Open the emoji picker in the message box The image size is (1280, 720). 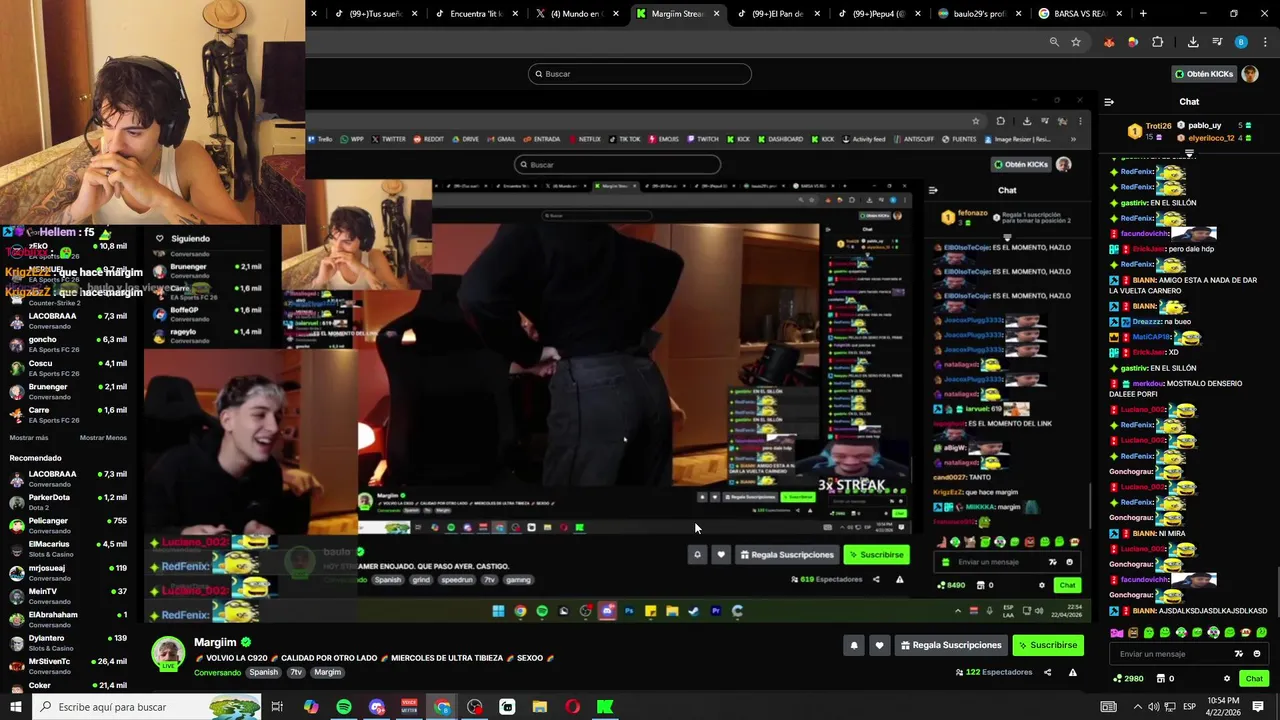(x=1257, y=654)
